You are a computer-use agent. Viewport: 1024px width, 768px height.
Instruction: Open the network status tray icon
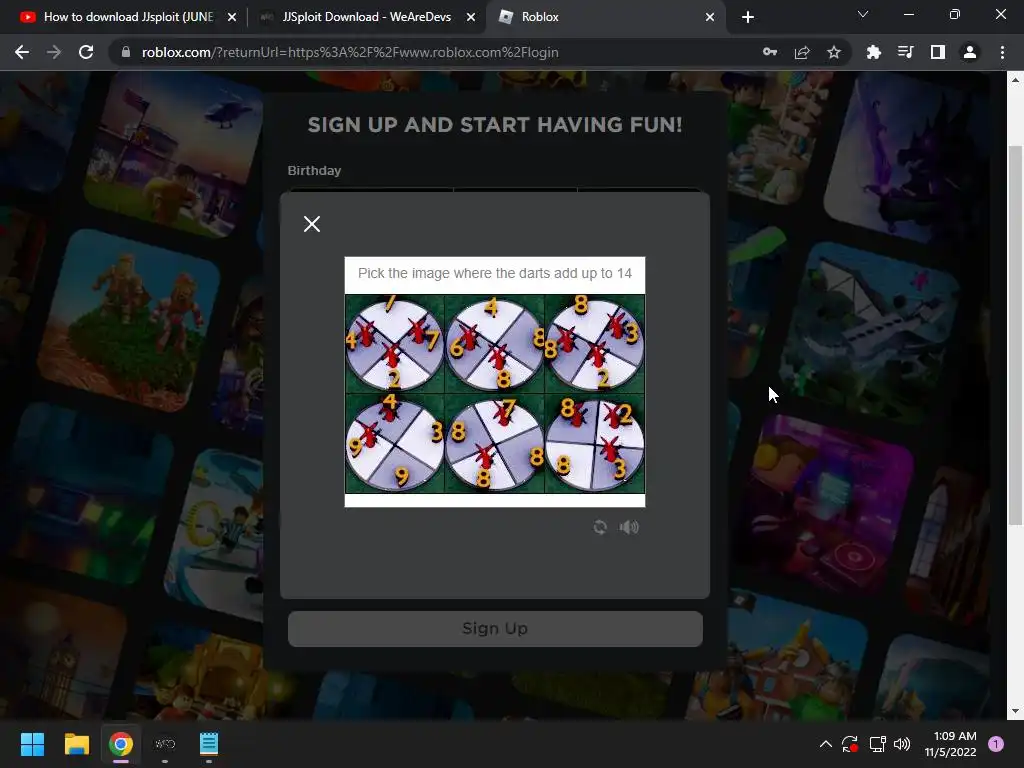point(877,744)
